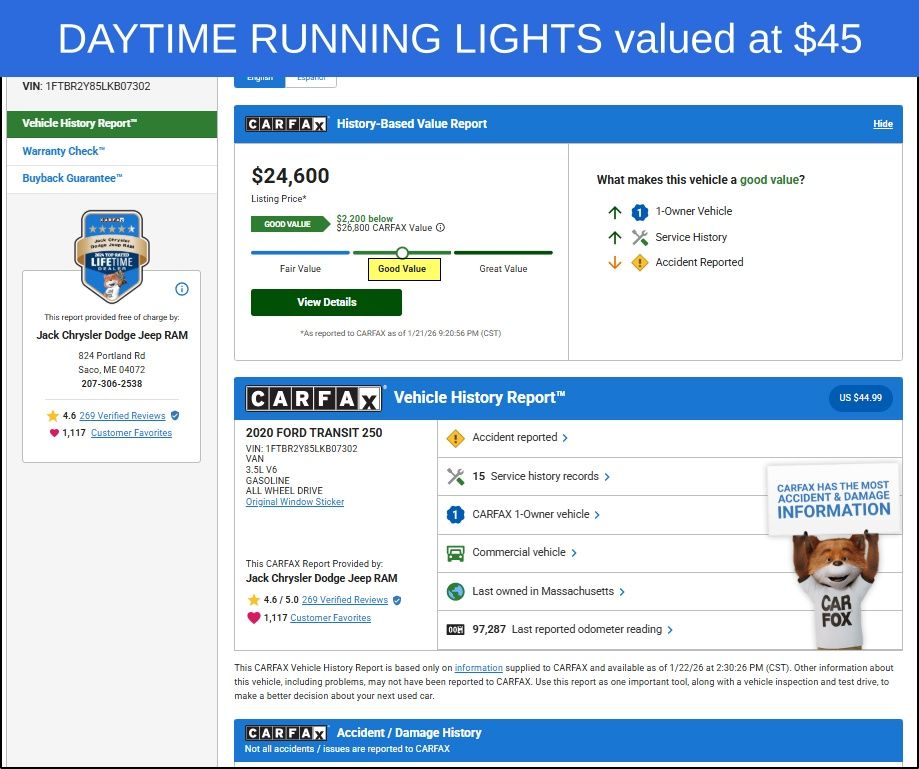Open the Warranty Check tab
Image resolution: width=919 pixels, height=769 pixels.
click(x=63, y=151)
